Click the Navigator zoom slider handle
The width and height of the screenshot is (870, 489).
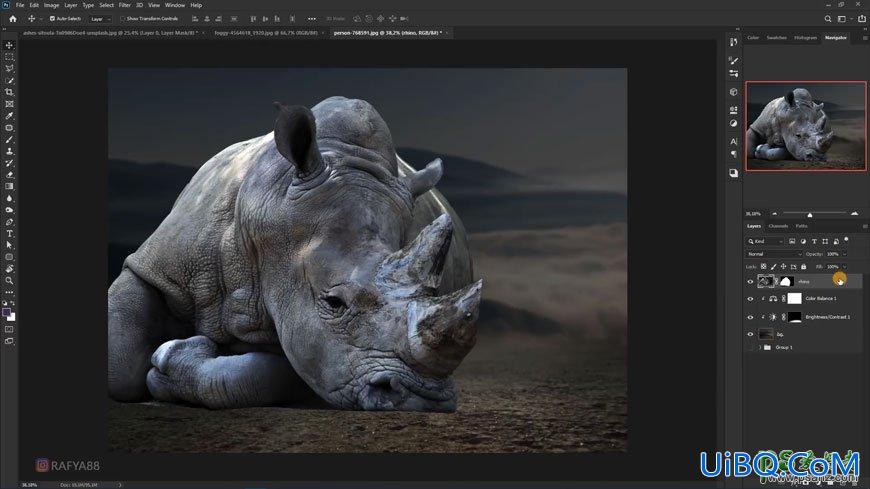point(810,215)
